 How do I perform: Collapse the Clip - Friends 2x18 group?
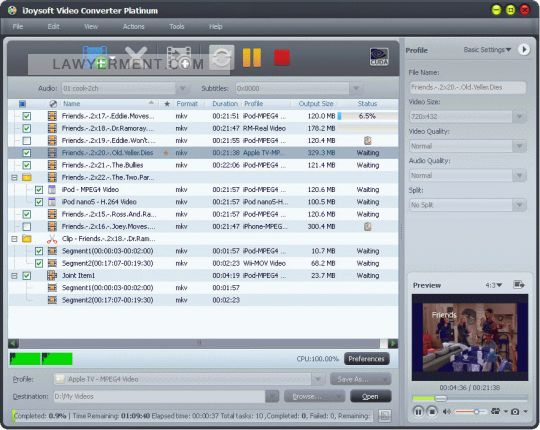click(x=14, y=239)
